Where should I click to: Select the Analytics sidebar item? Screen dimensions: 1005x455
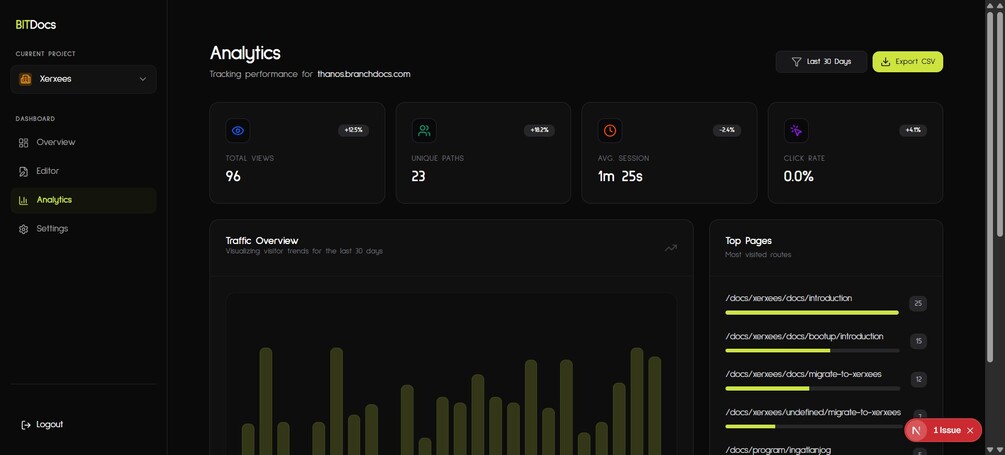pos(83,200)
